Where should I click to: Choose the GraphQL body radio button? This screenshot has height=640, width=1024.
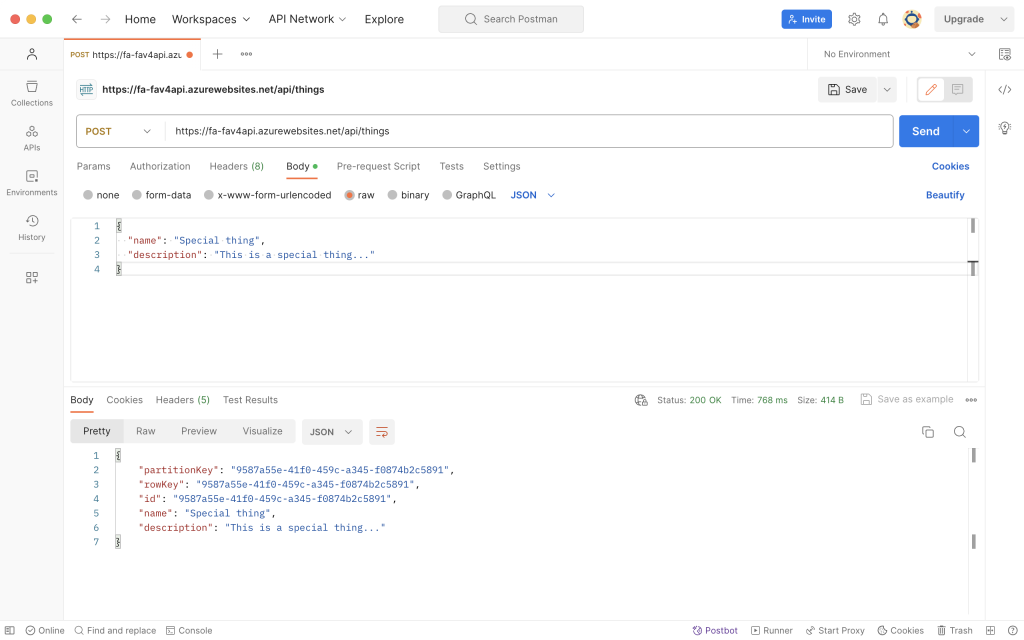tap(448, 195)
